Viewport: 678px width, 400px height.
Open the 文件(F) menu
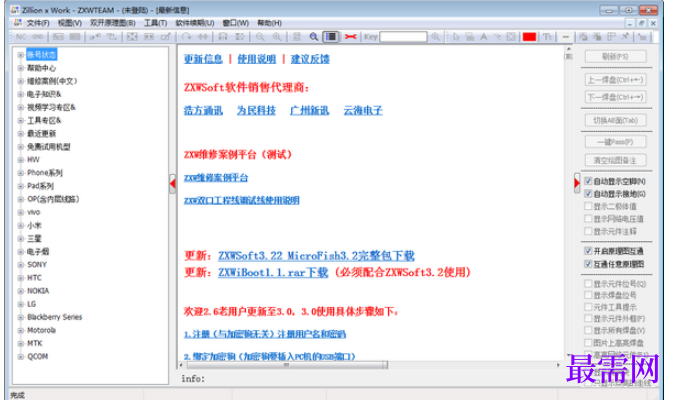[x=38, y=23]
